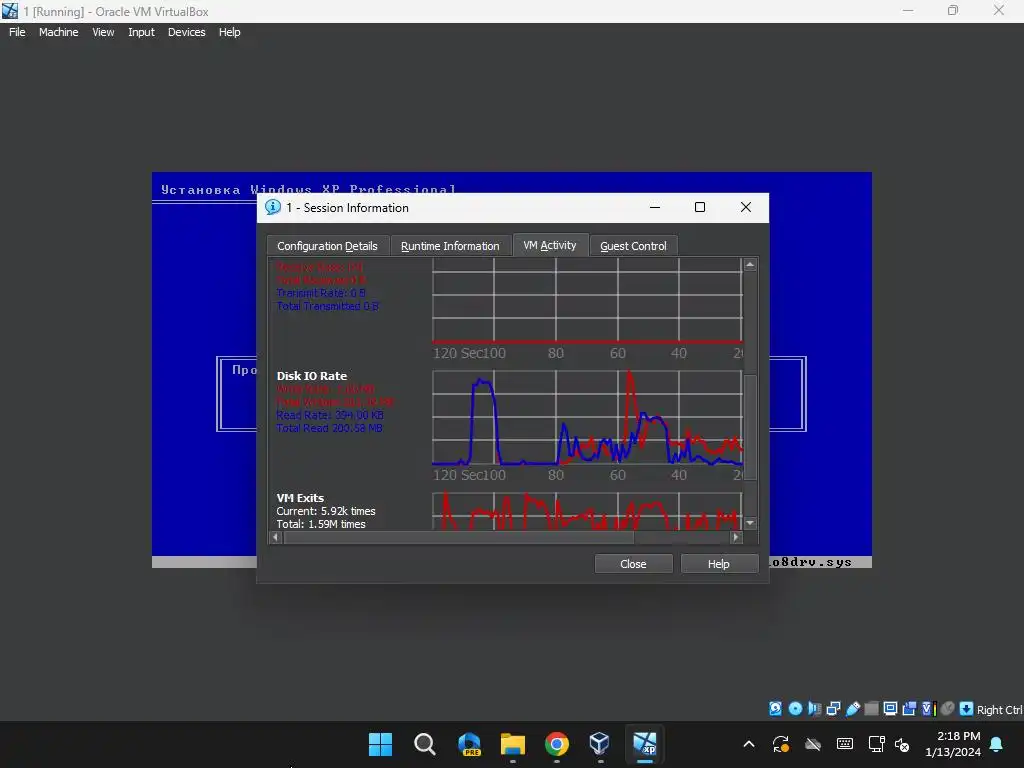This screenshot has height=768, width=1024.
Task: Open the Devices menu
Action: pos(186,32)
